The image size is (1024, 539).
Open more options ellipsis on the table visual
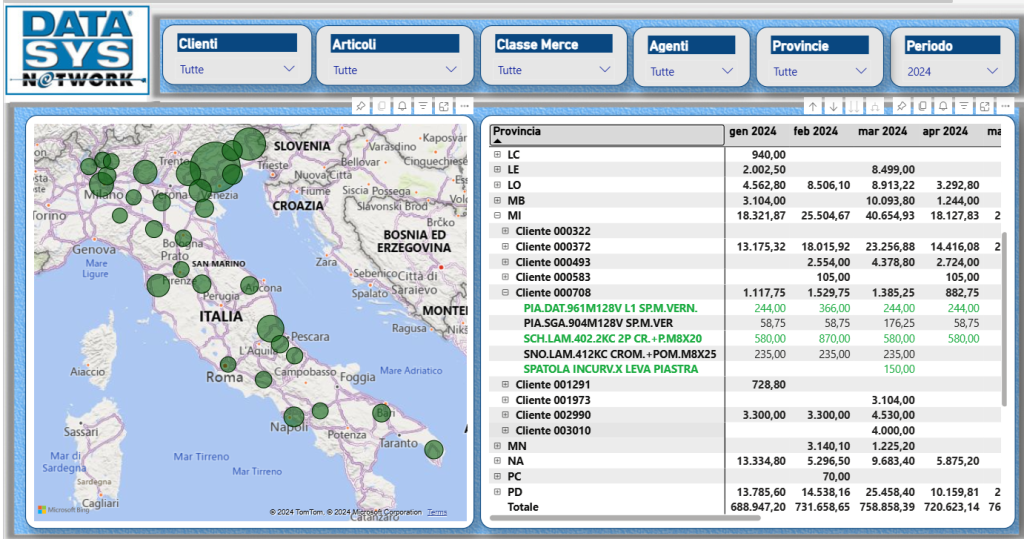[x=1006, y=106]
